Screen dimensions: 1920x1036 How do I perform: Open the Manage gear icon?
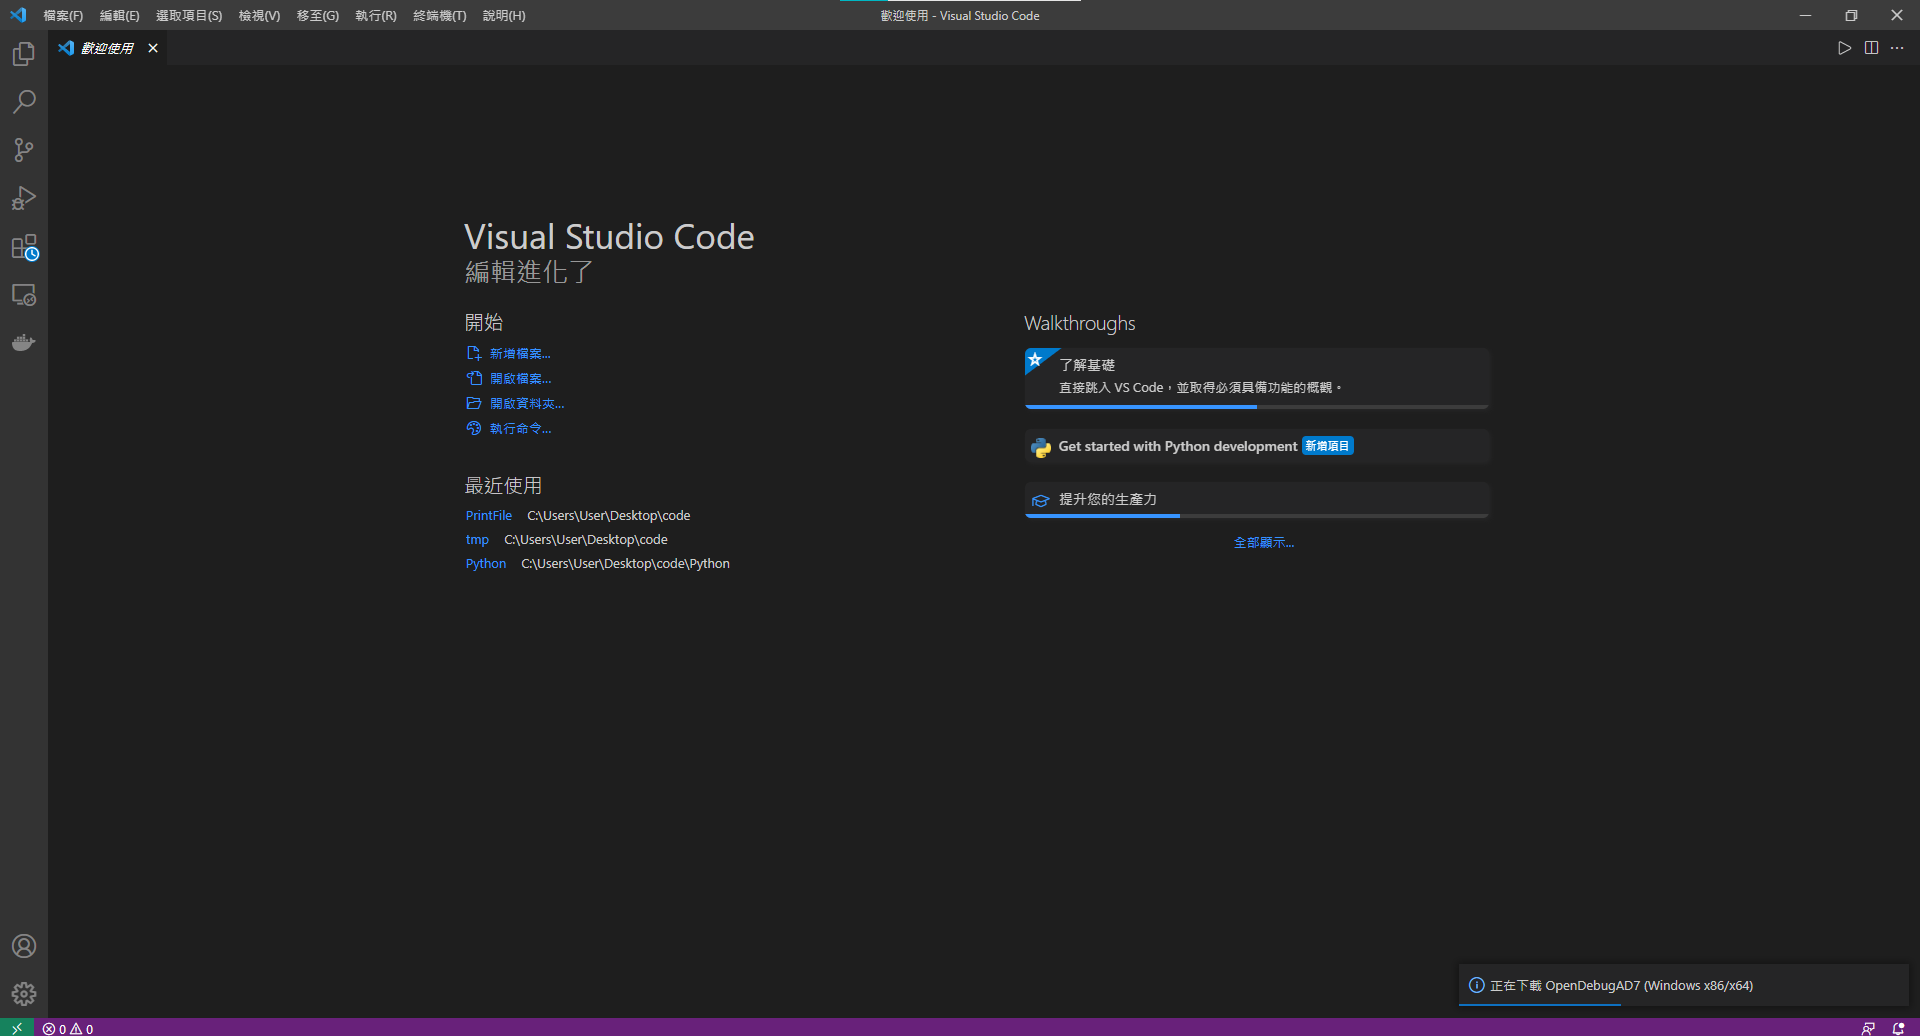coord(24,994)
